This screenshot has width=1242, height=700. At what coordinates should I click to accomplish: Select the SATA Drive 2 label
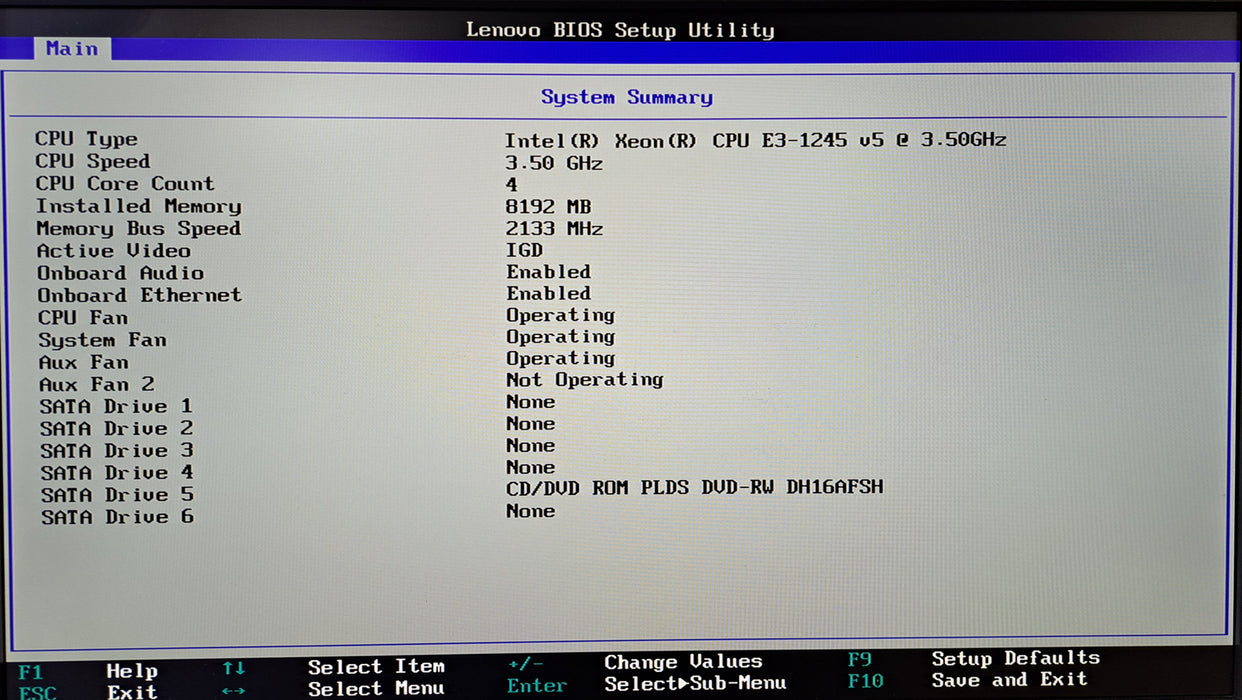[116, 428]
